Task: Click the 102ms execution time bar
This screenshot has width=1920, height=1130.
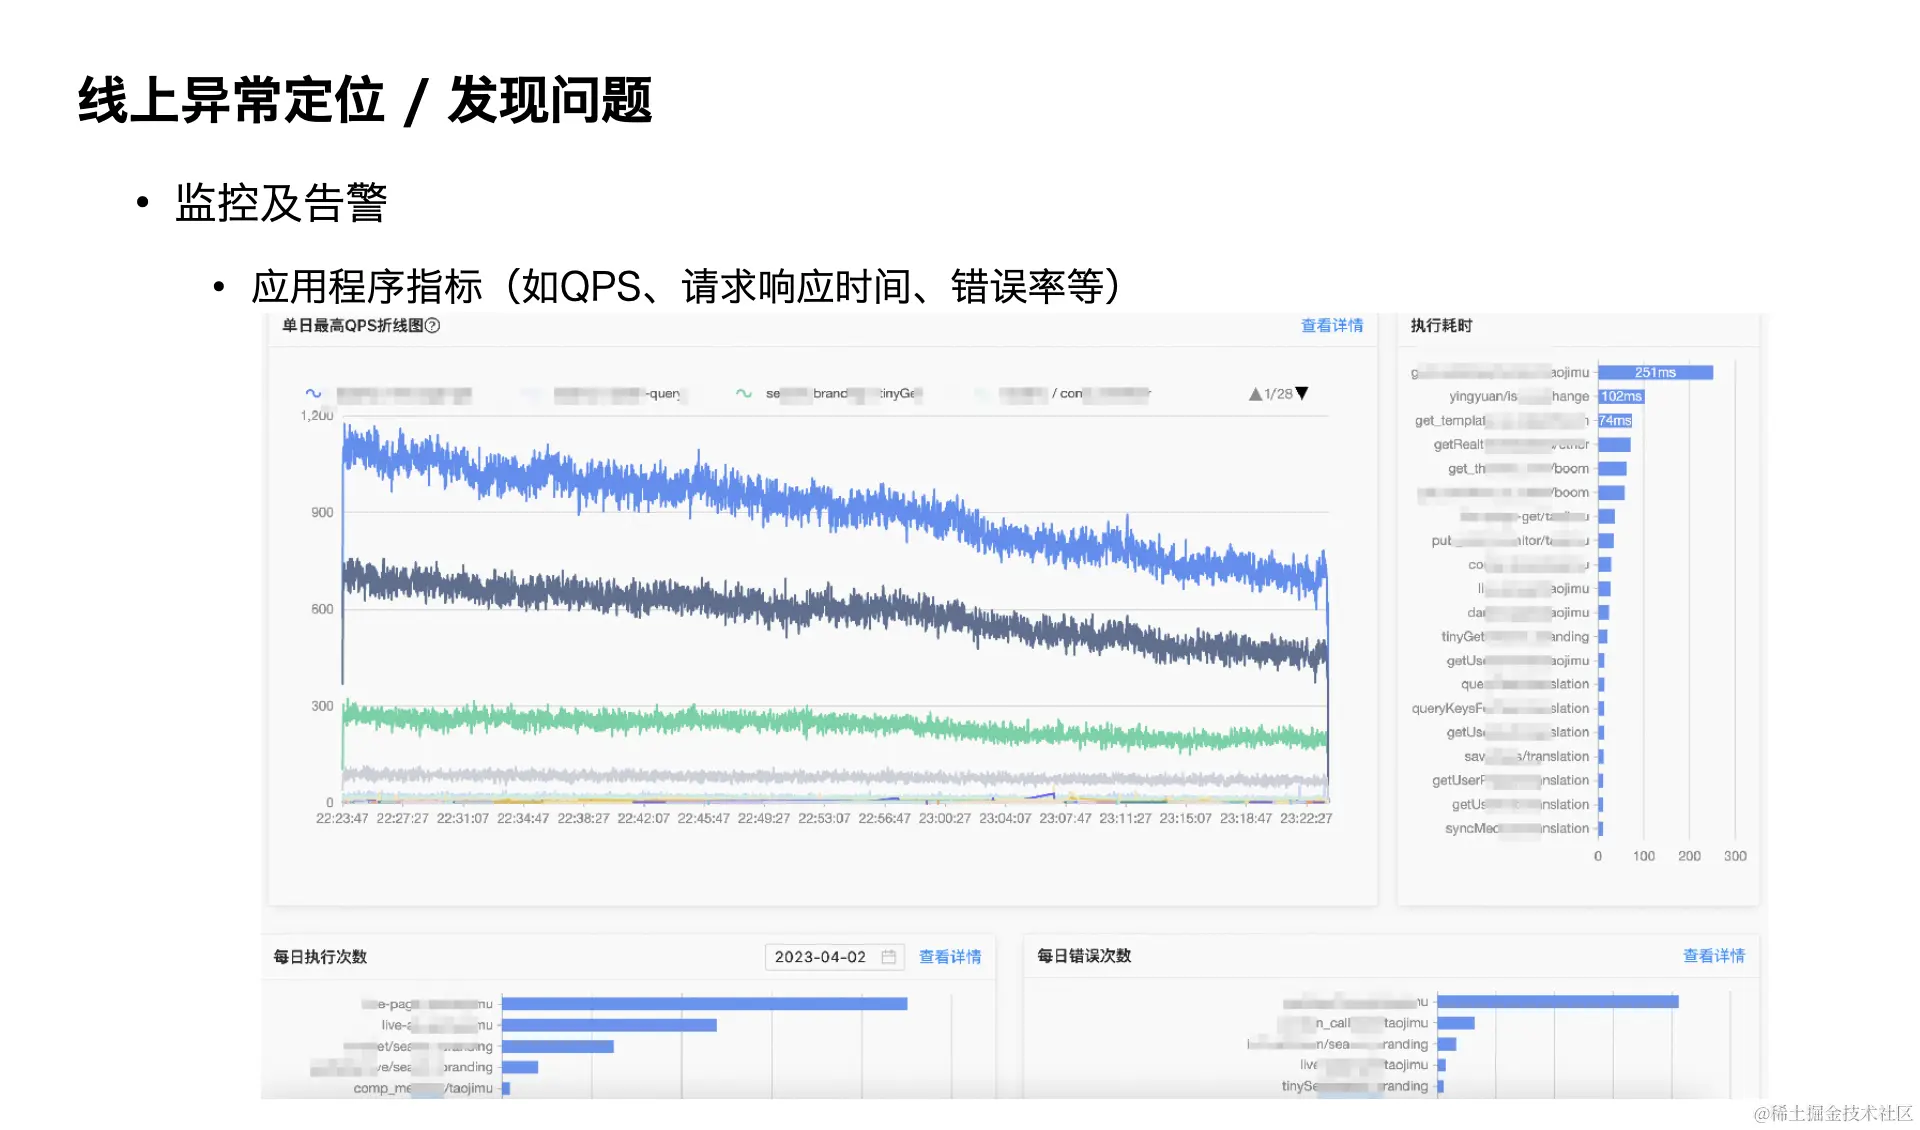Action: tap(1621, 397)
